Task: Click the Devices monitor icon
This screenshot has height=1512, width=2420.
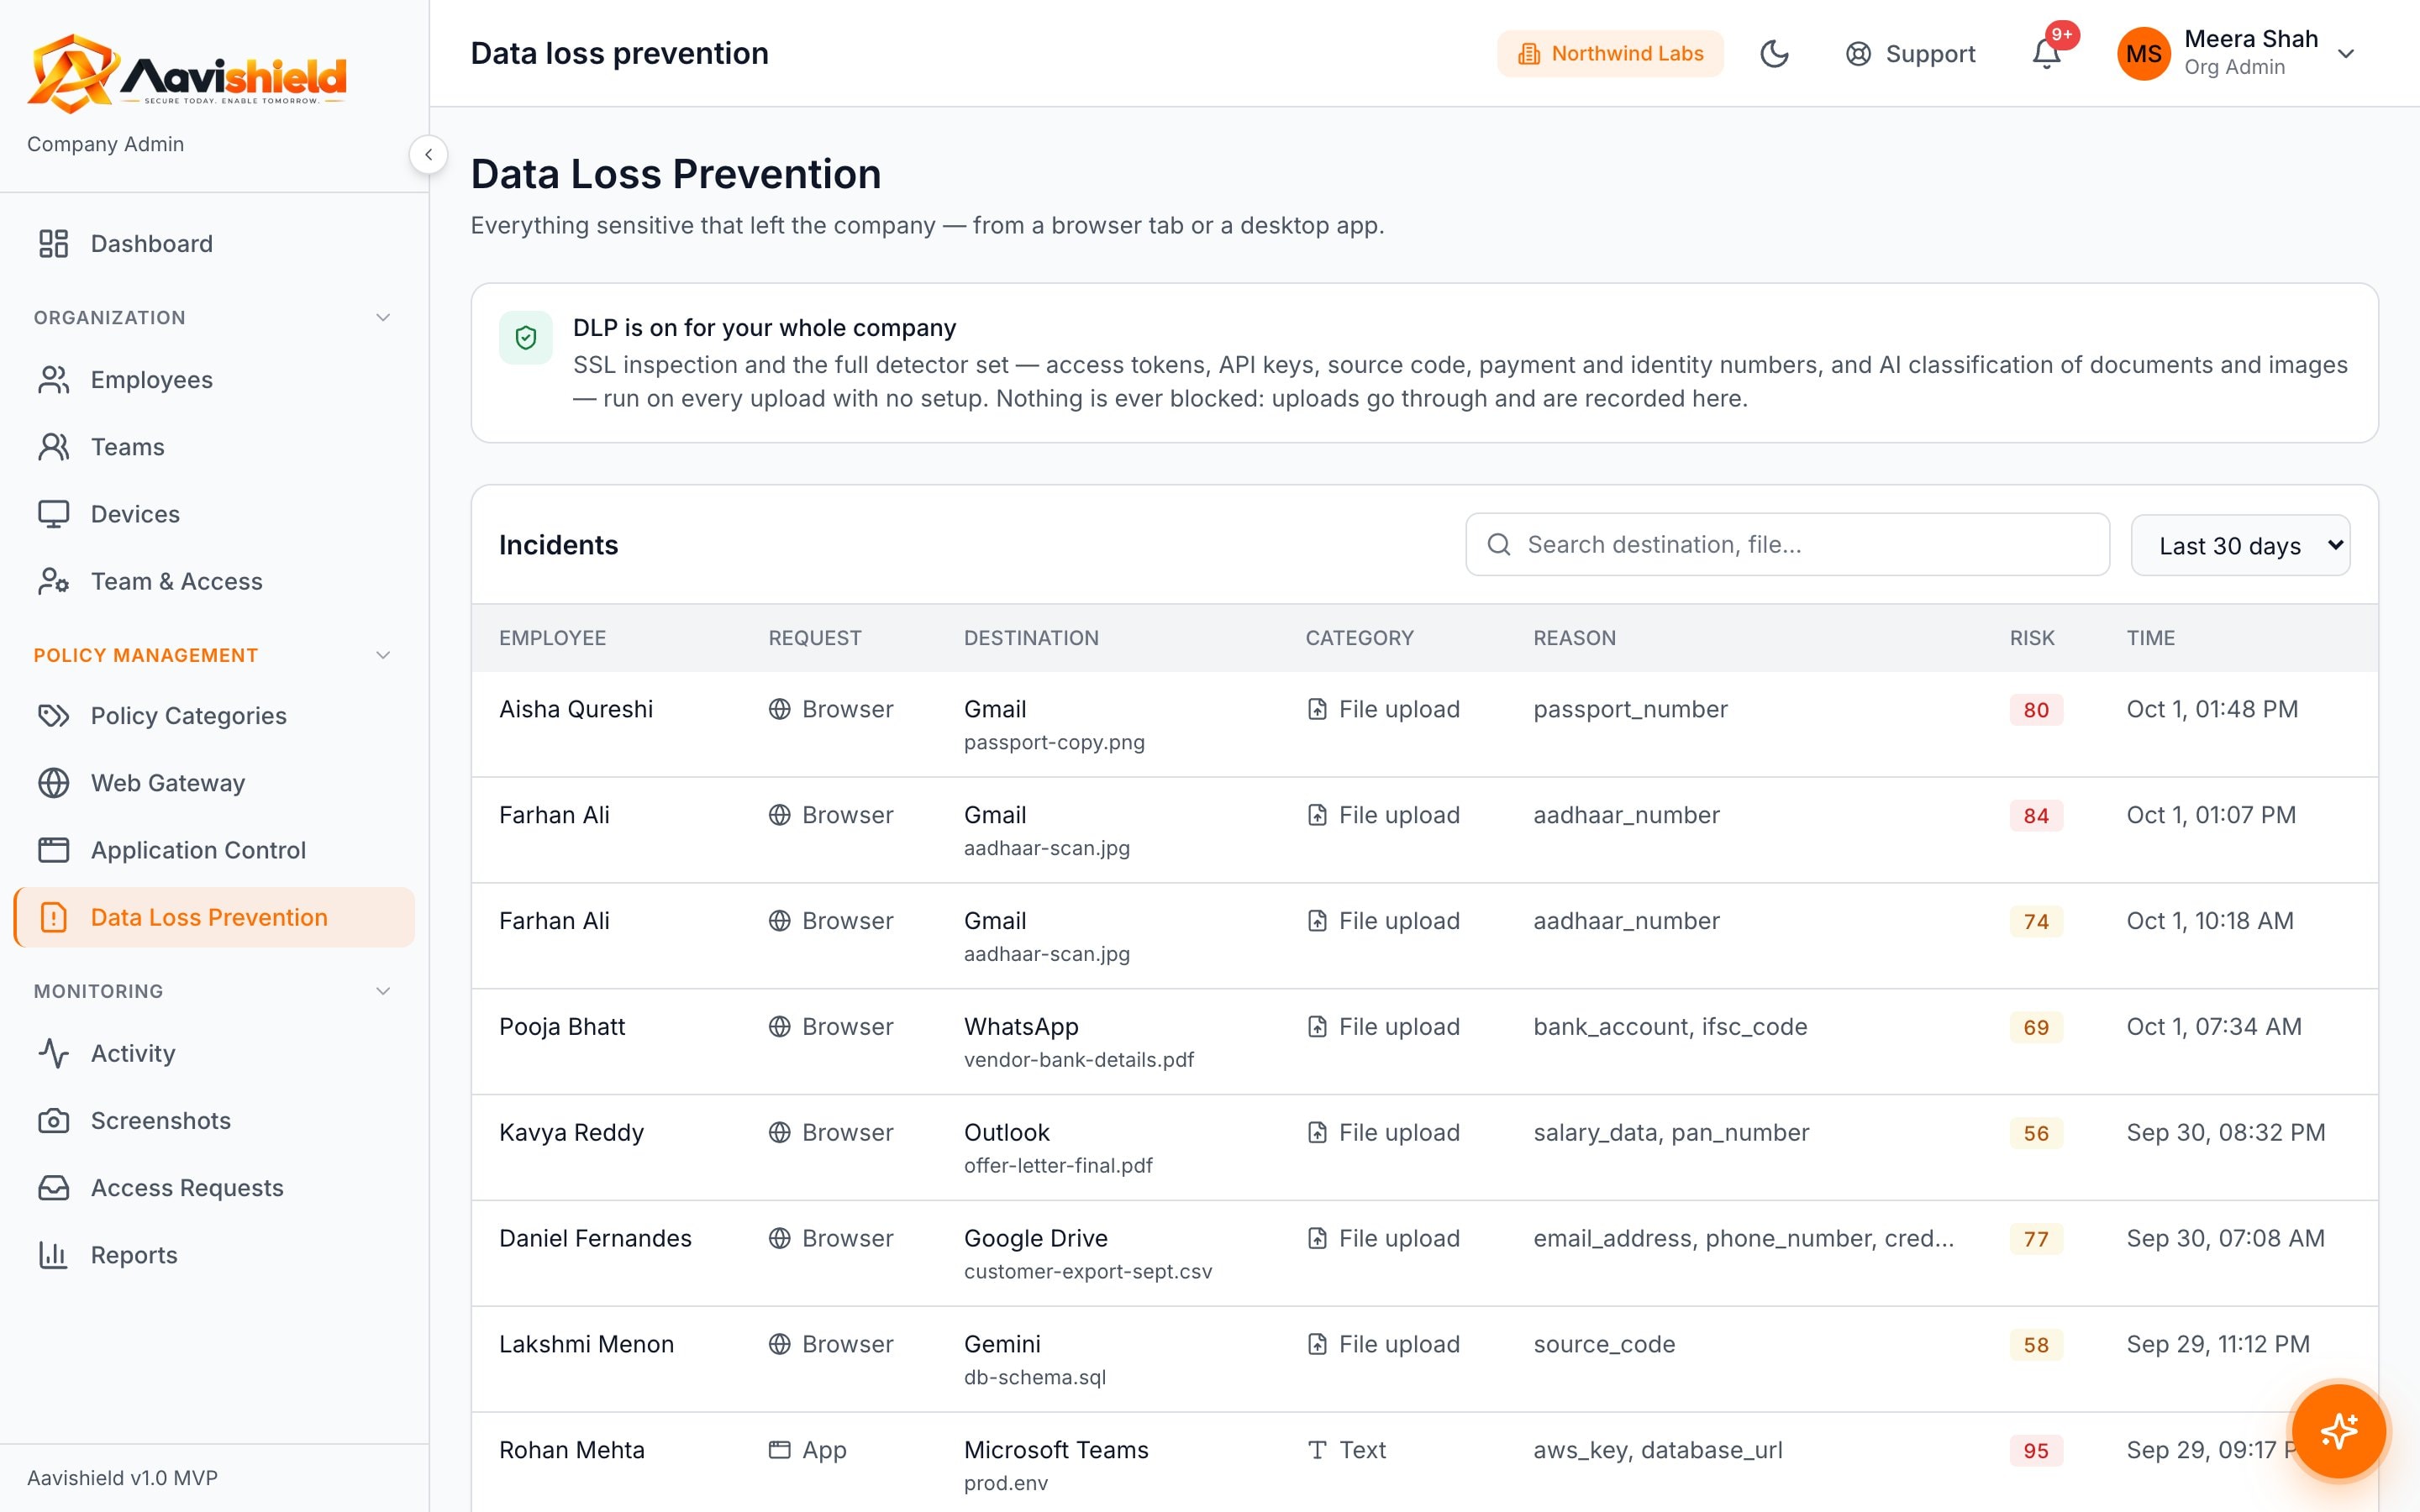Action: [53, 514]
